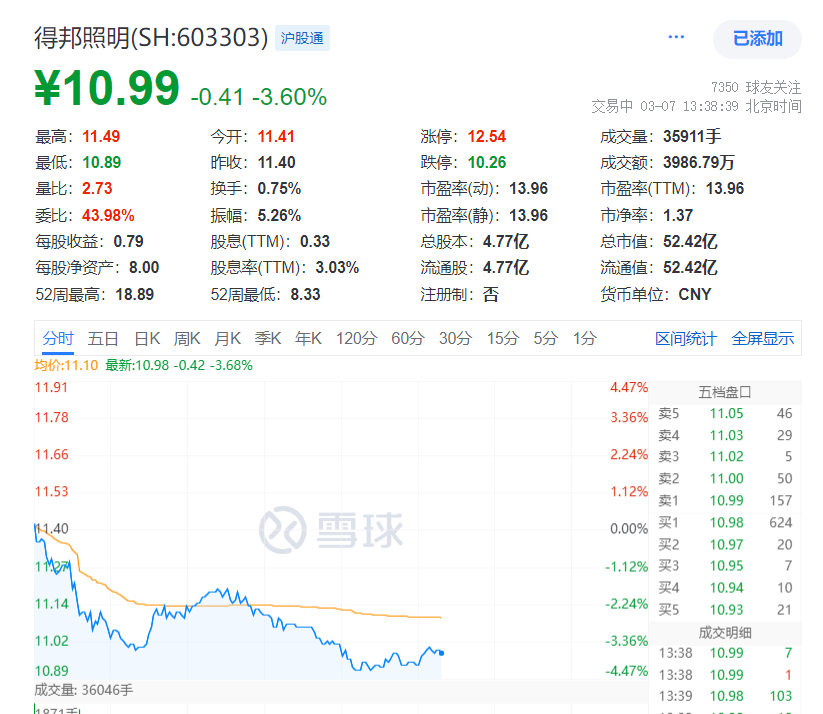823x714 pixels.
Task: Click the 成交量: 36046手 volume label
Action: (83, 690)
